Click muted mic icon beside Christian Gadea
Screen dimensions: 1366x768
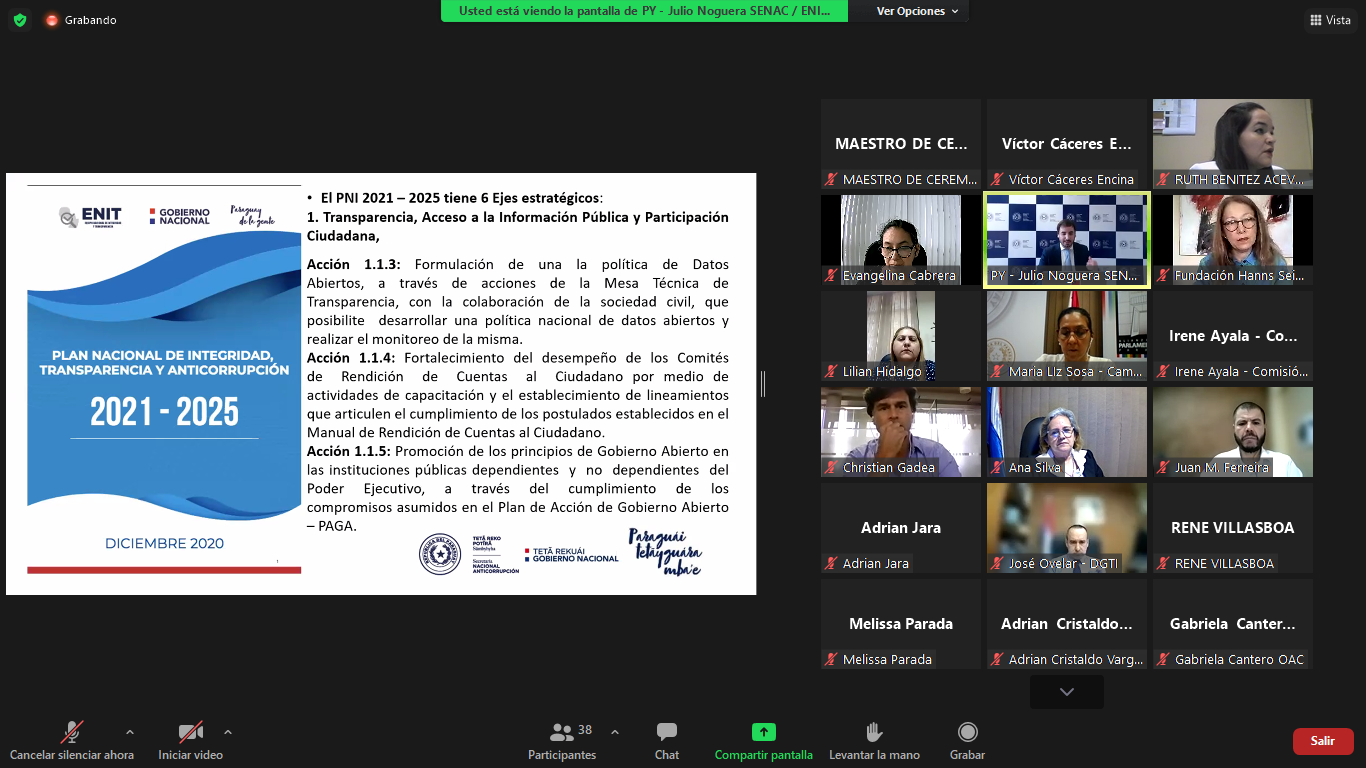coord(831,468)
